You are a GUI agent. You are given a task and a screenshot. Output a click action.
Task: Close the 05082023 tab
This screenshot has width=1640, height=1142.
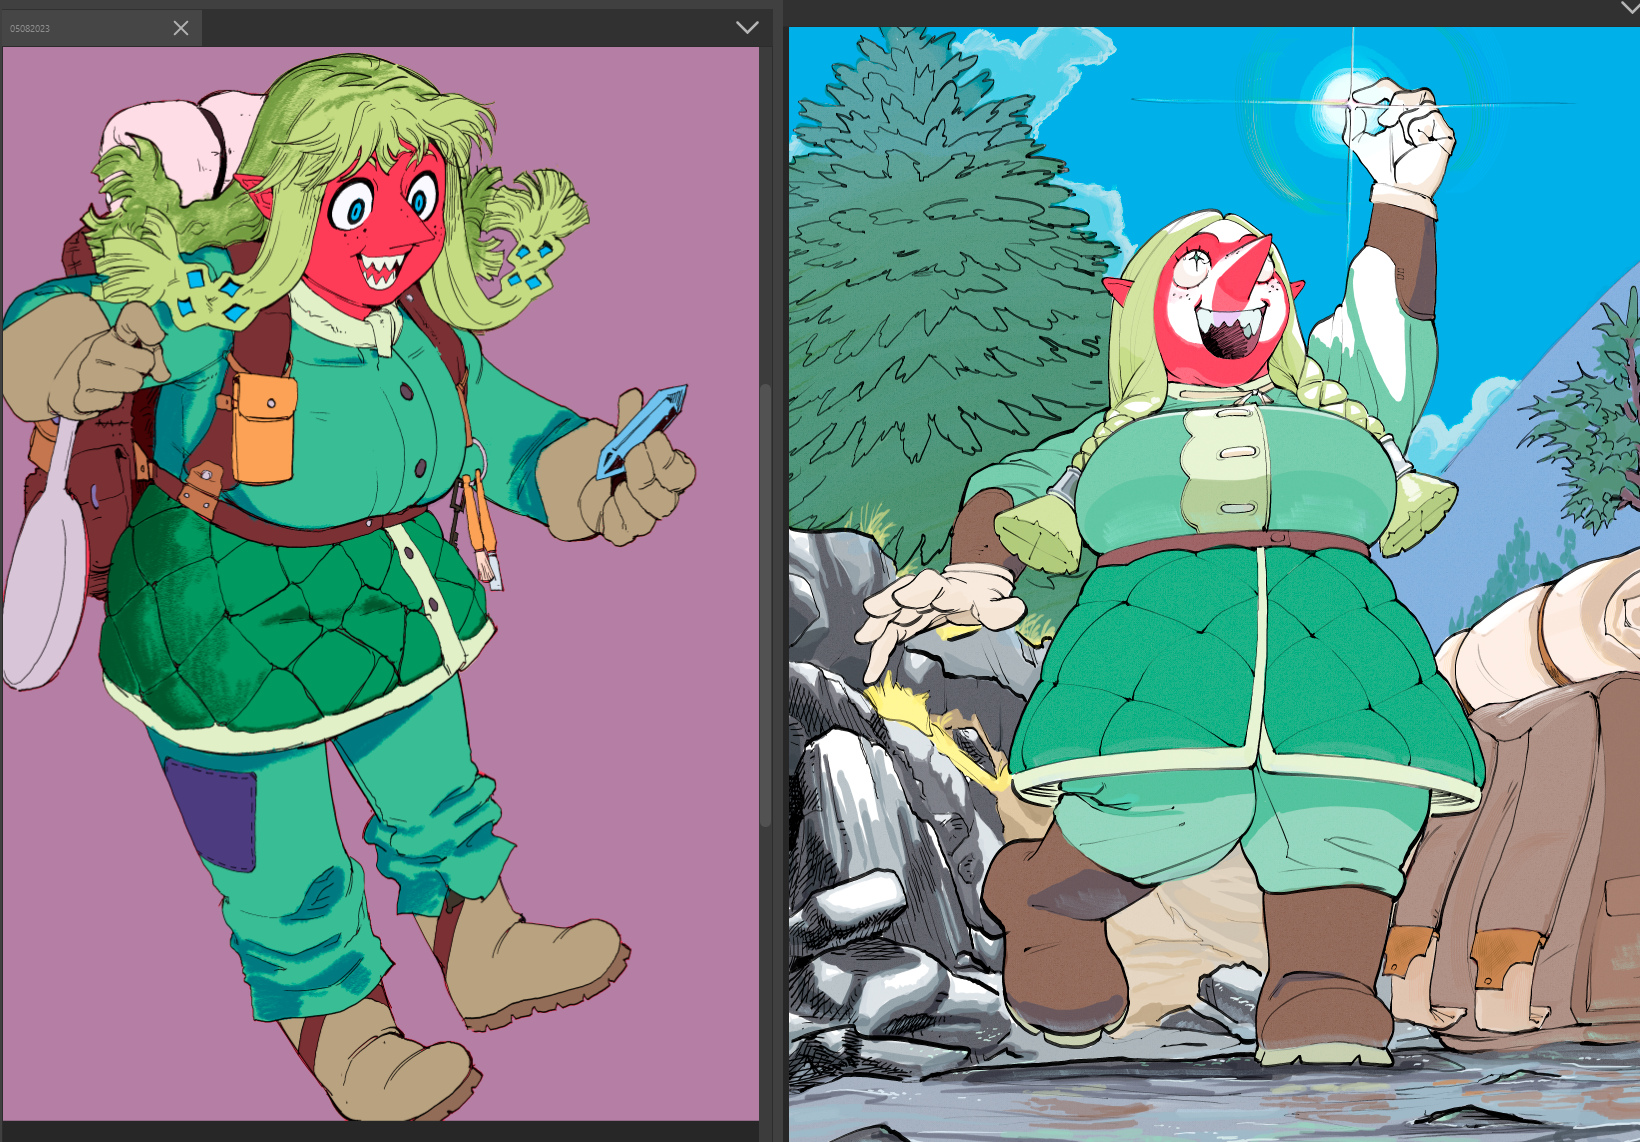181,28
